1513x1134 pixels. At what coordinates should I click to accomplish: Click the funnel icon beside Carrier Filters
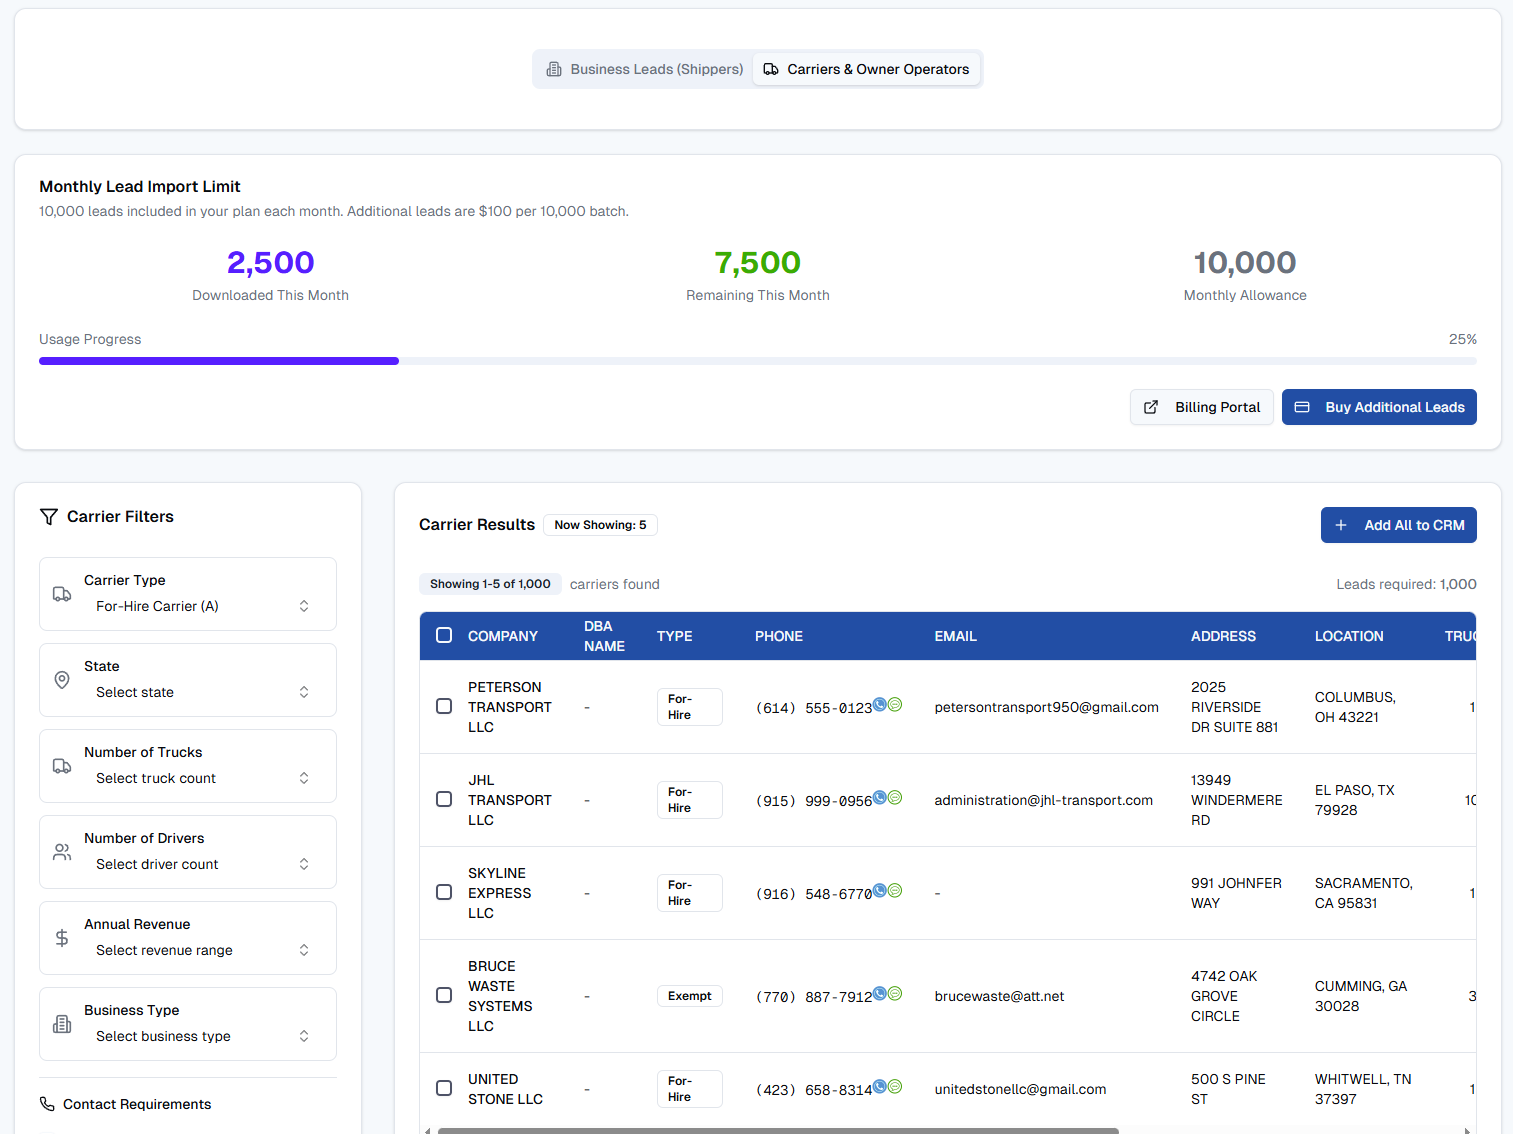[x=49, y=517]
